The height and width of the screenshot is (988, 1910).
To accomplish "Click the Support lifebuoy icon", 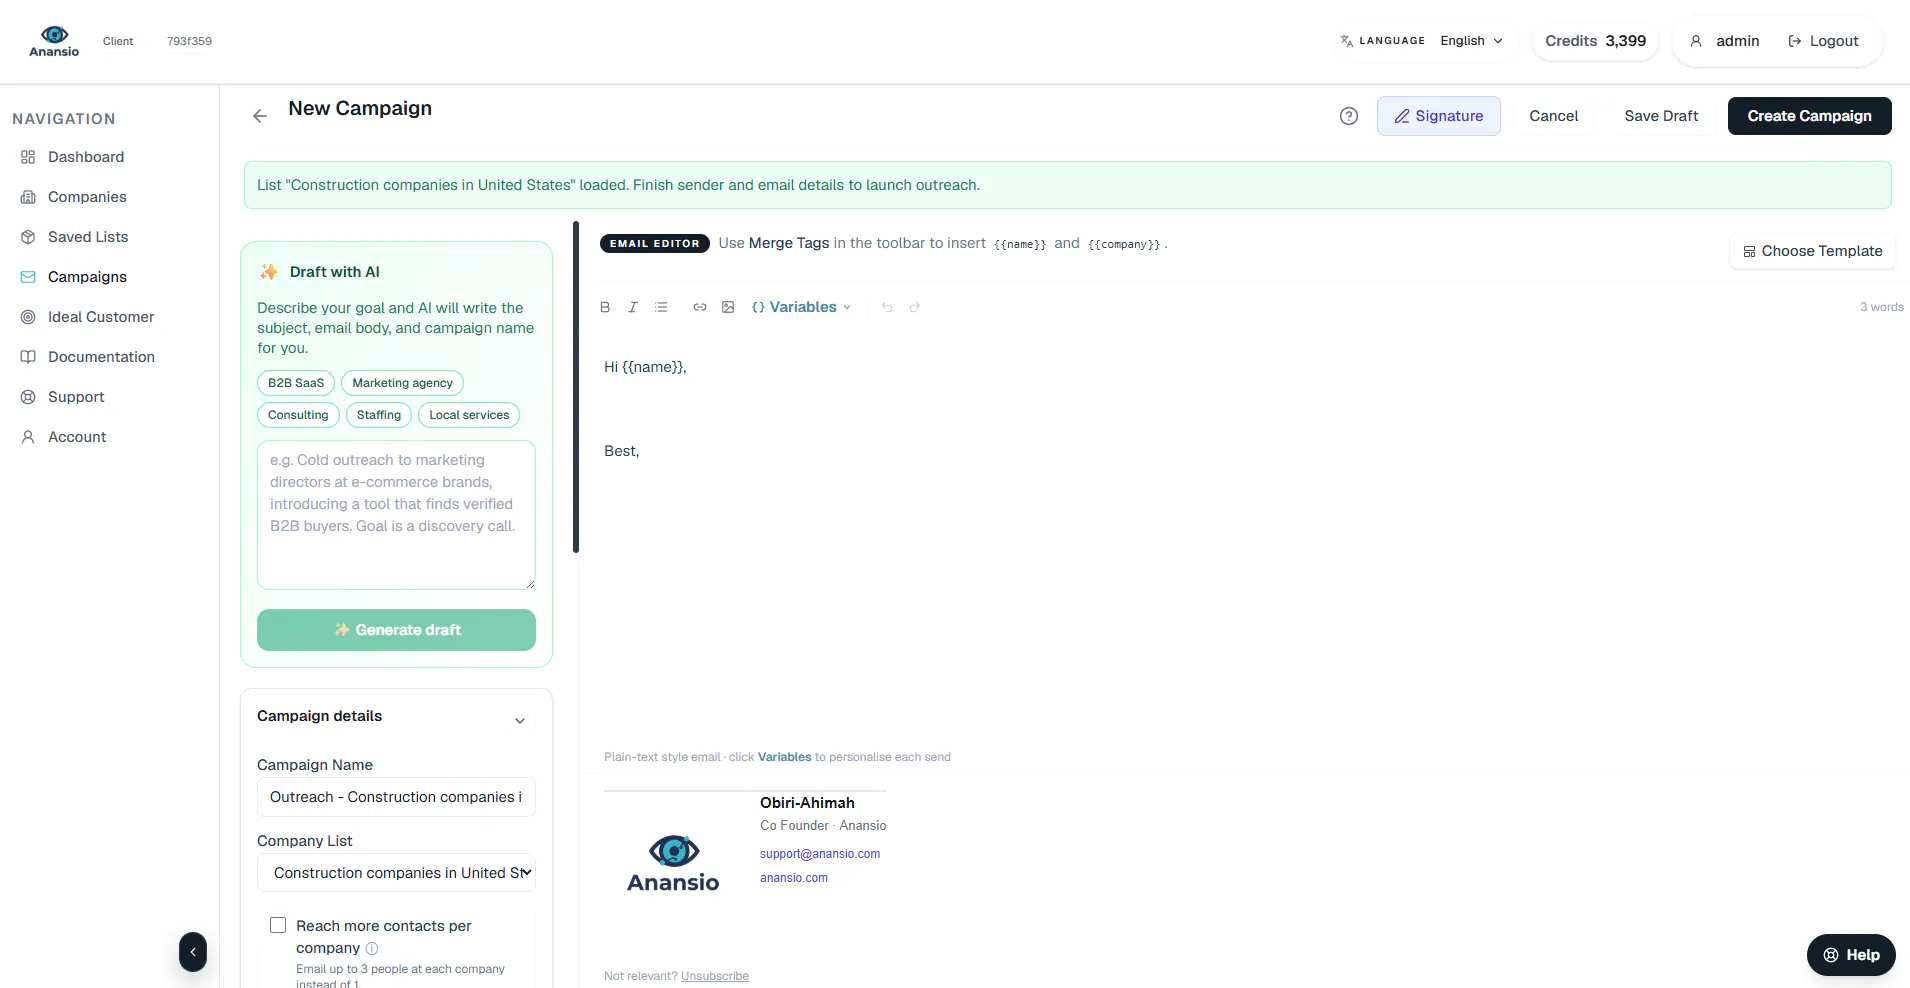I will pos(28,397).
